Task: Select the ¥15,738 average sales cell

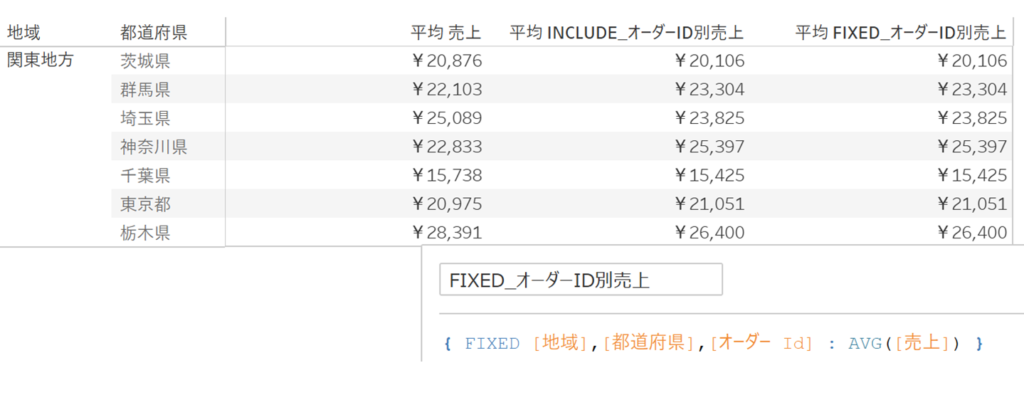Action: 447,177
